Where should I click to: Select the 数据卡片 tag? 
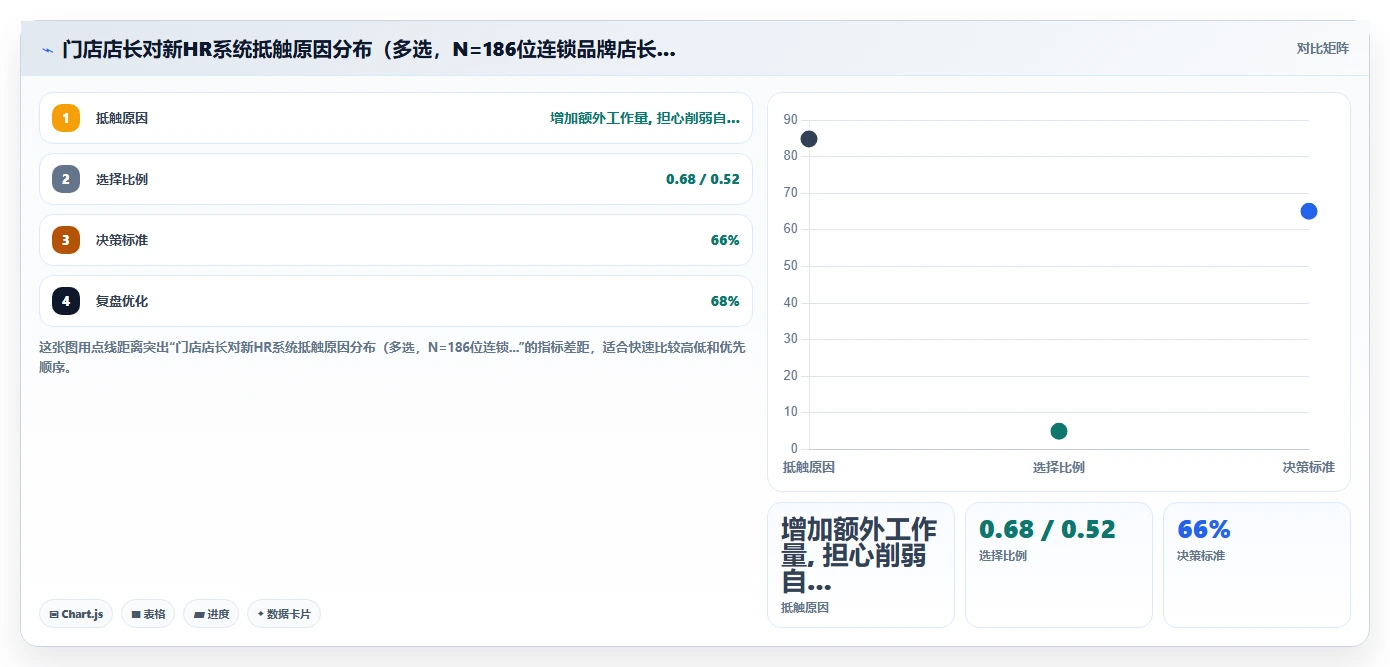284,614
